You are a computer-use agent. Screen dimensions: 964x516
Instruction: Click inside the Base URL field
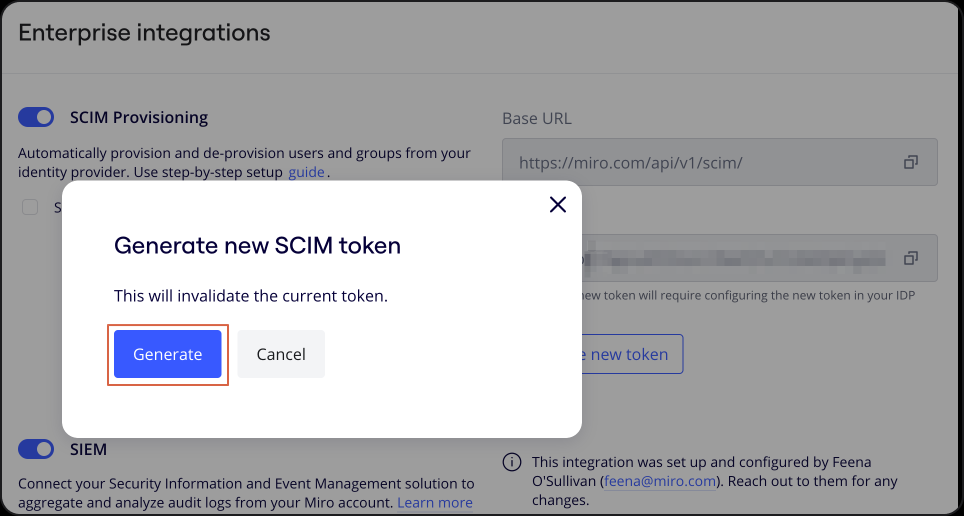tap(720, 162)
